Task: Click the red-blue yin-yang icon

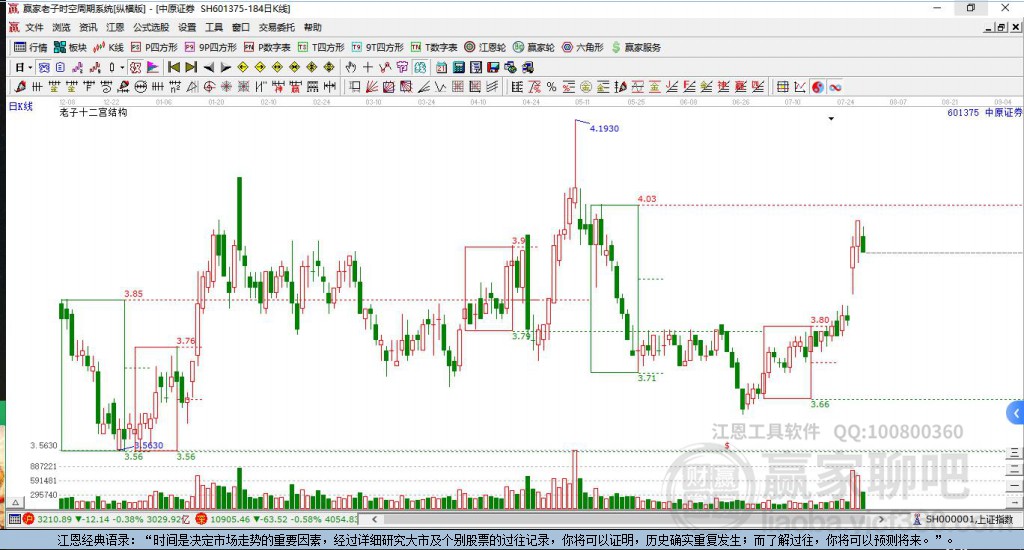Action: coord(818,87)
